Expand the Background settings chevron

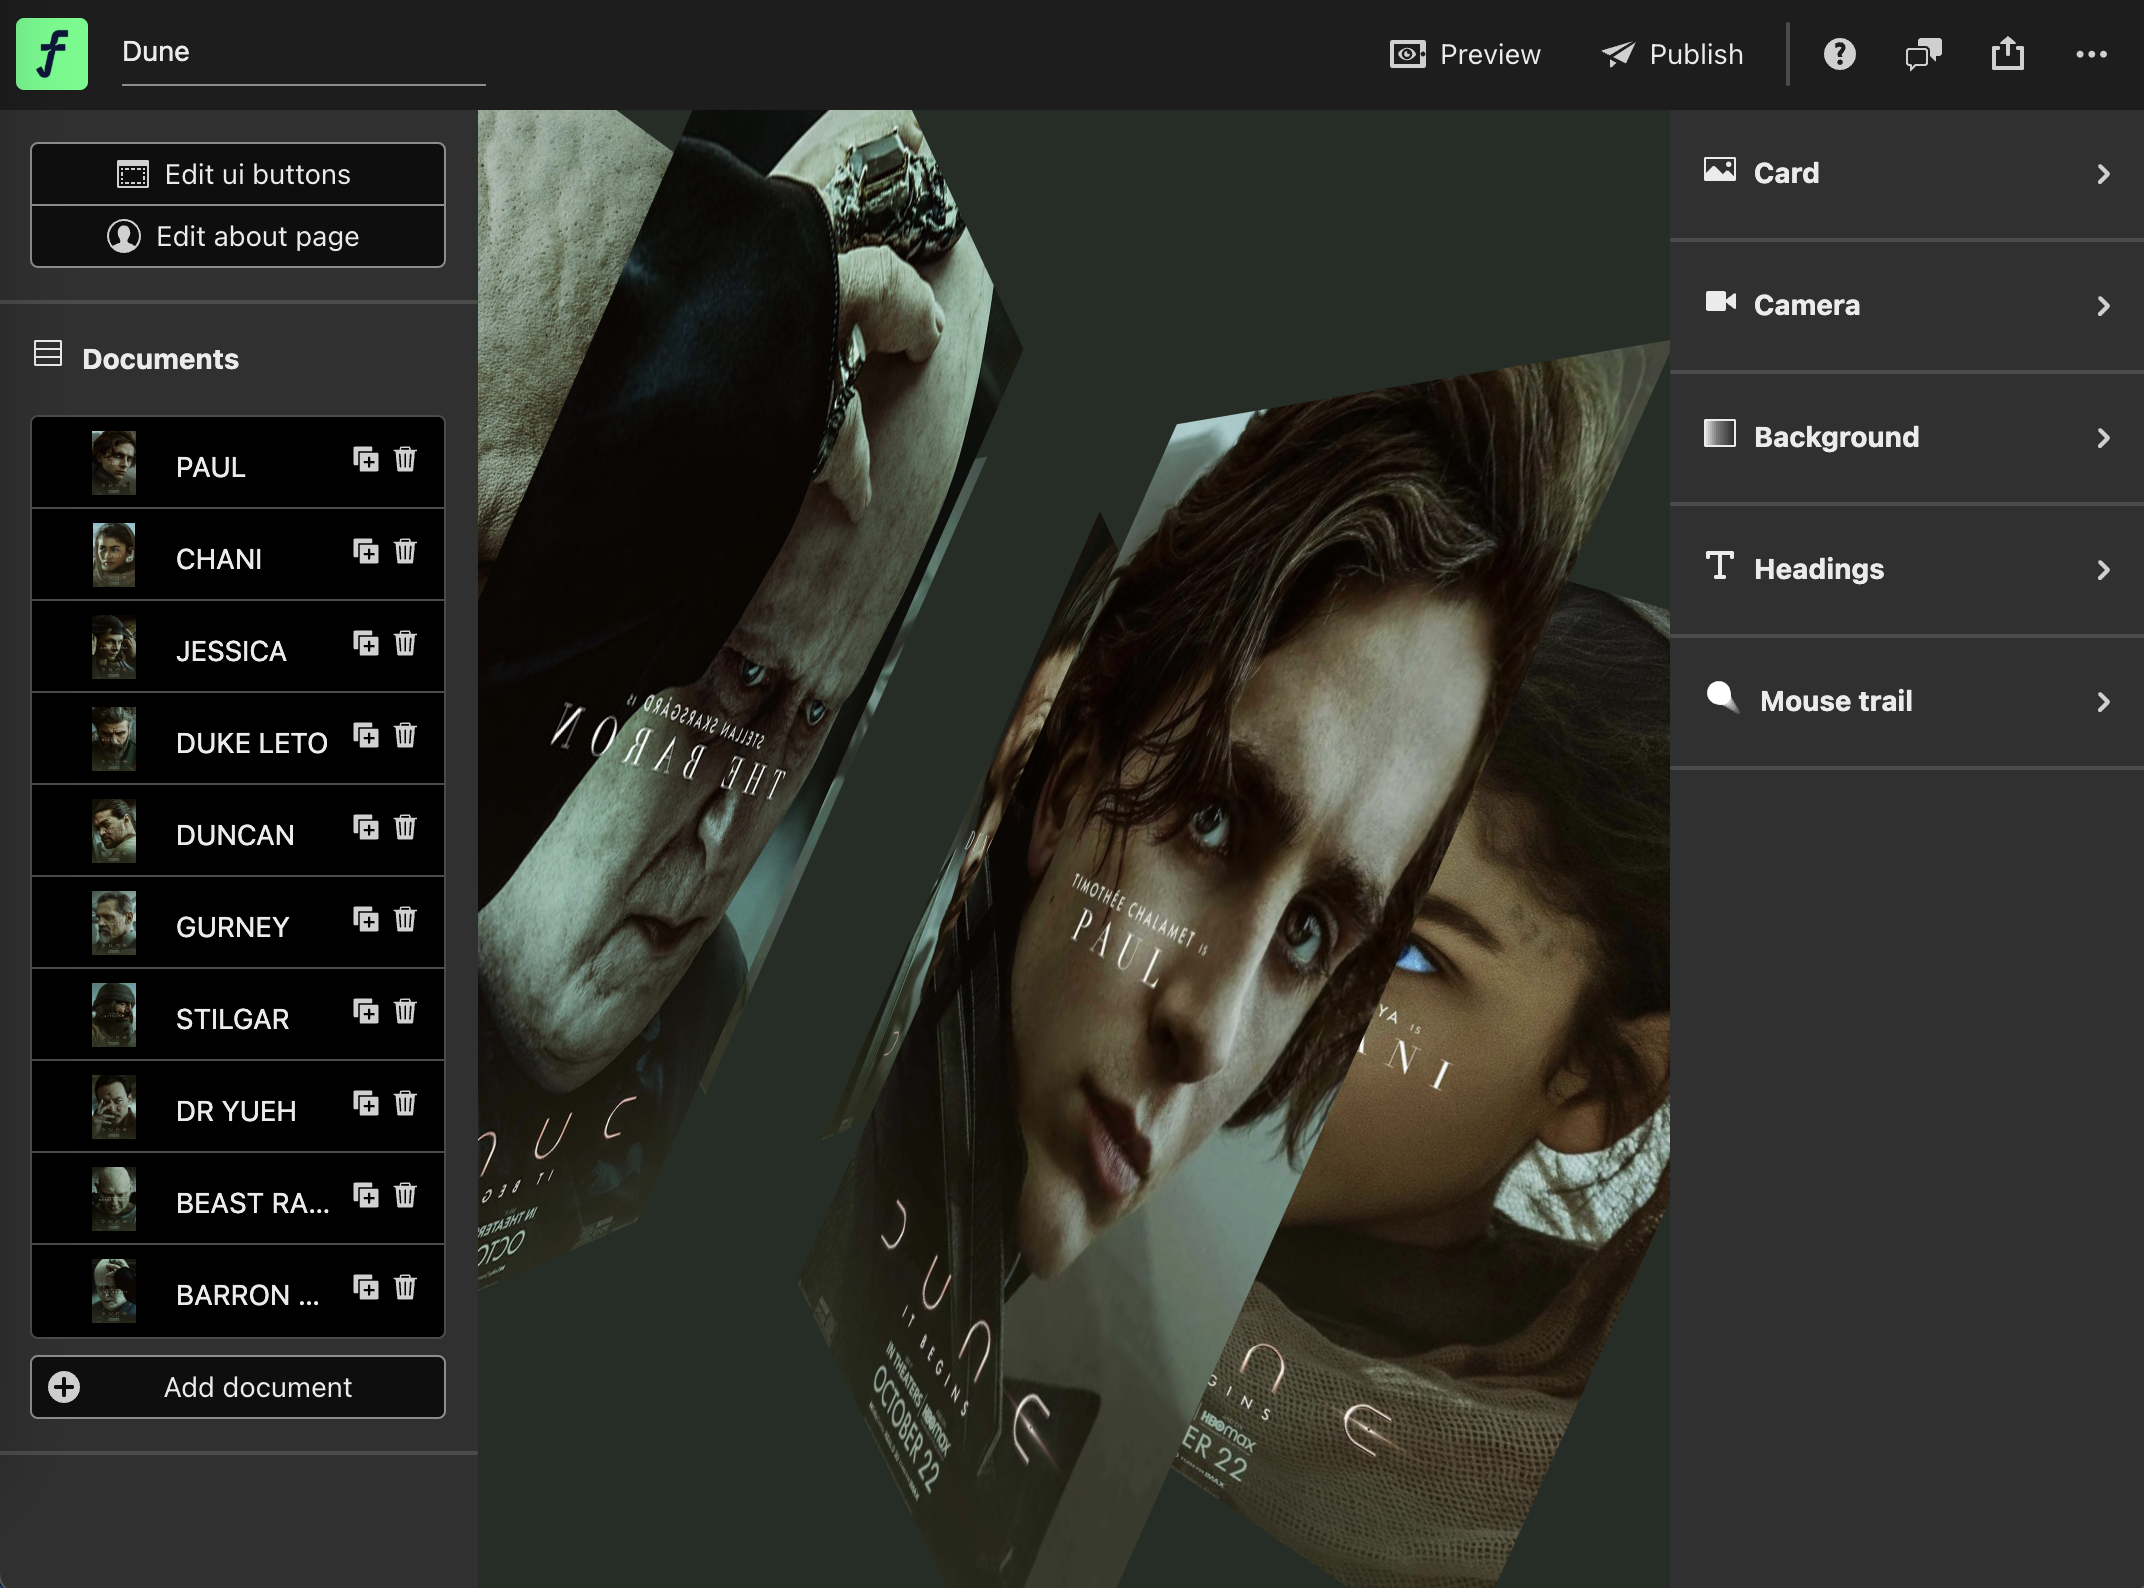2103,438
